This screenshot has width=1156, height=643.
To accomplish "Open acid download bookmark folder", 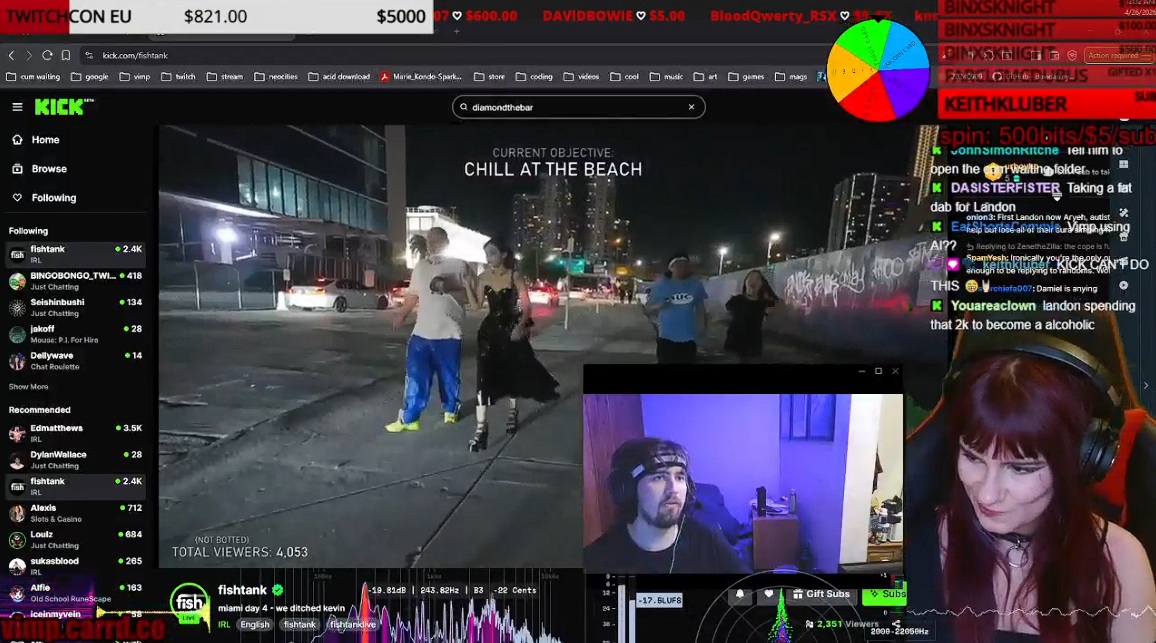I will pyautogui.click(x=339, y=77).
